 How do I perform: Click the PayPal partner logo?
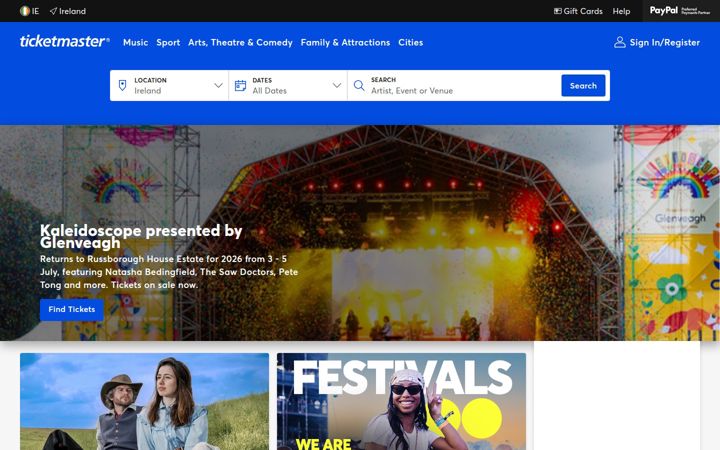pyautogui.click(x=680, y=11)
